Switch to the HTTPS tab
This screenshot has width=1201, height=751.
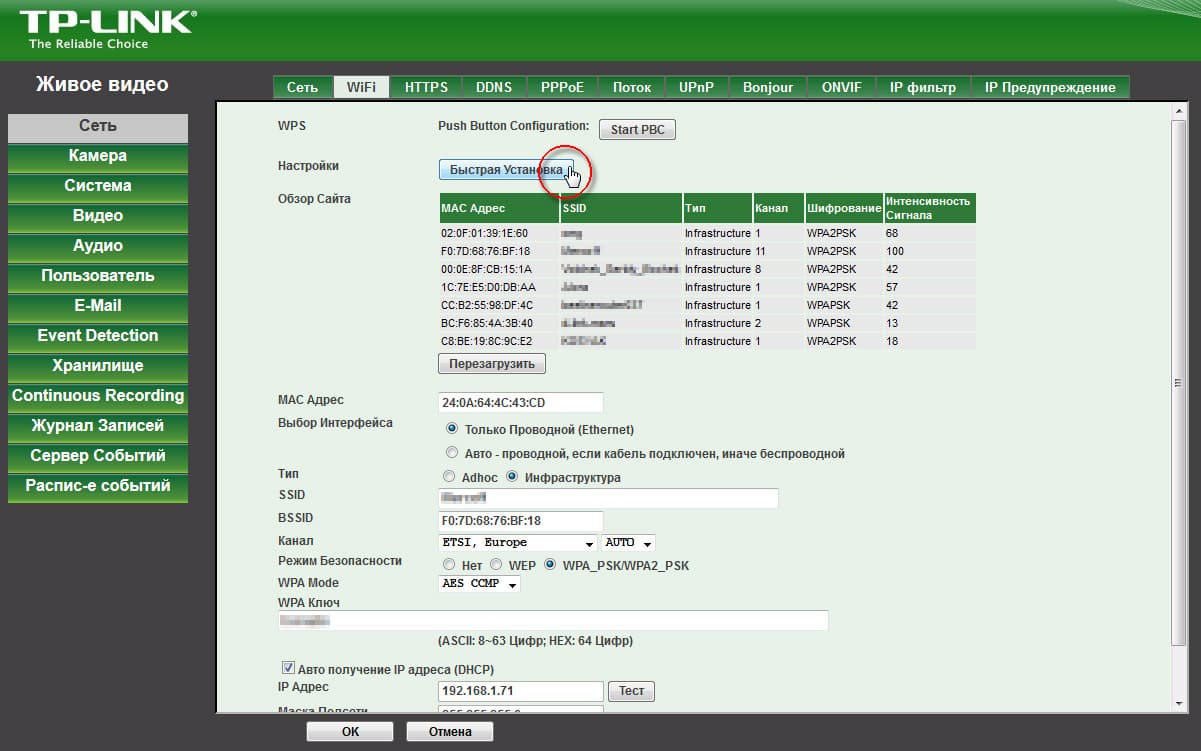pyautogui.click(x=426, y=87)
